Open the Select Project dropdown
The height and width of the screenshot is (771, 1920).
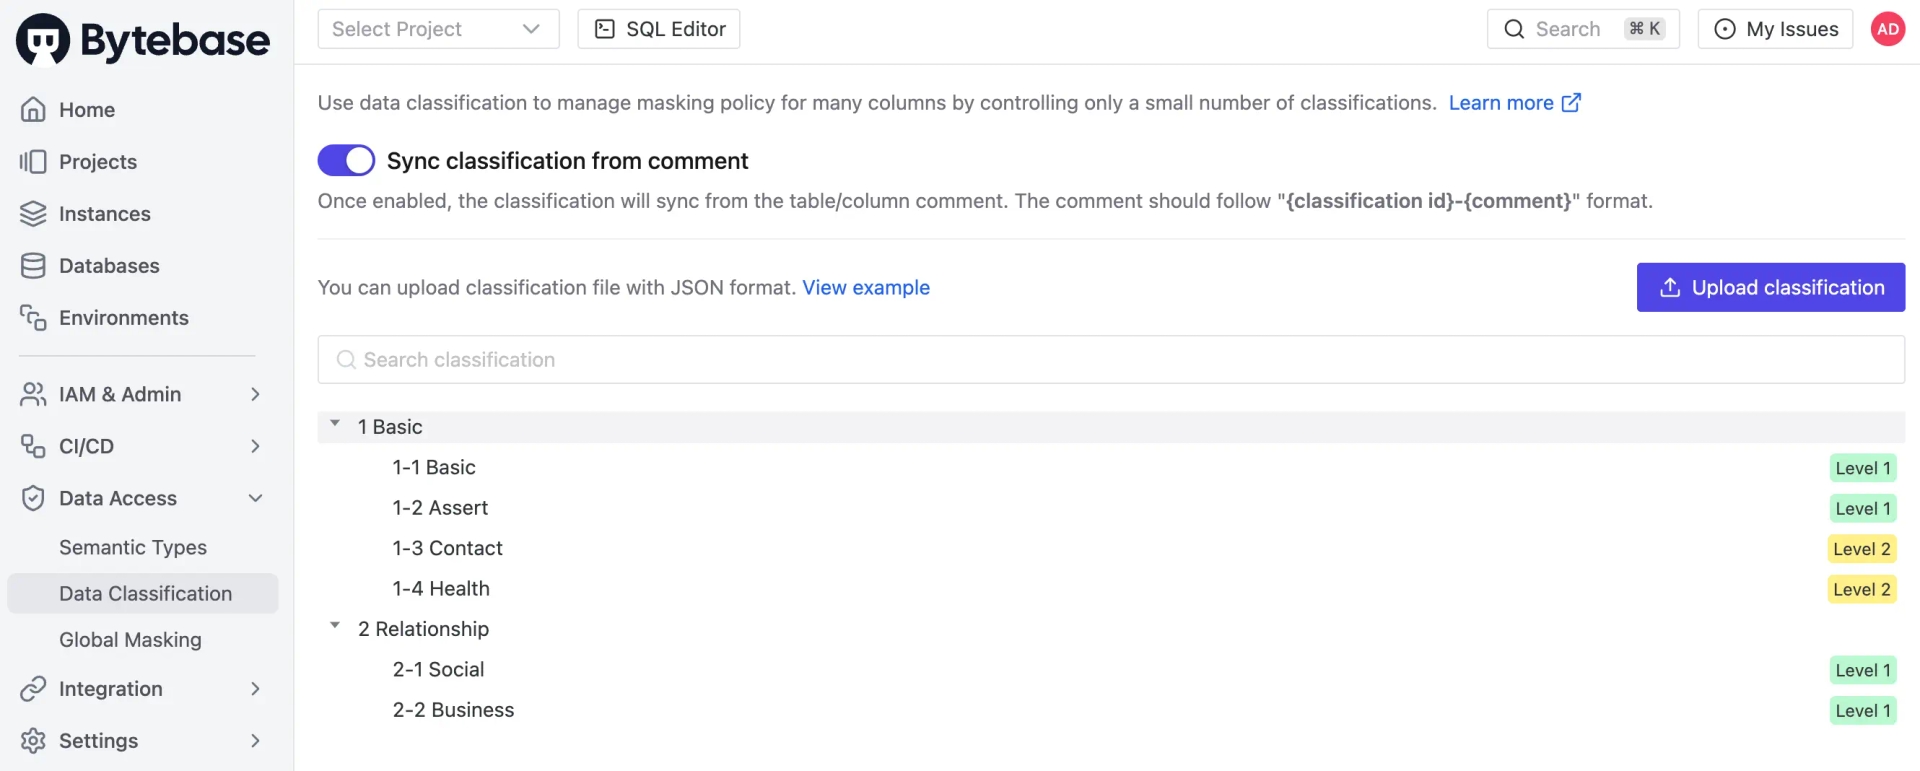point(438,29)
